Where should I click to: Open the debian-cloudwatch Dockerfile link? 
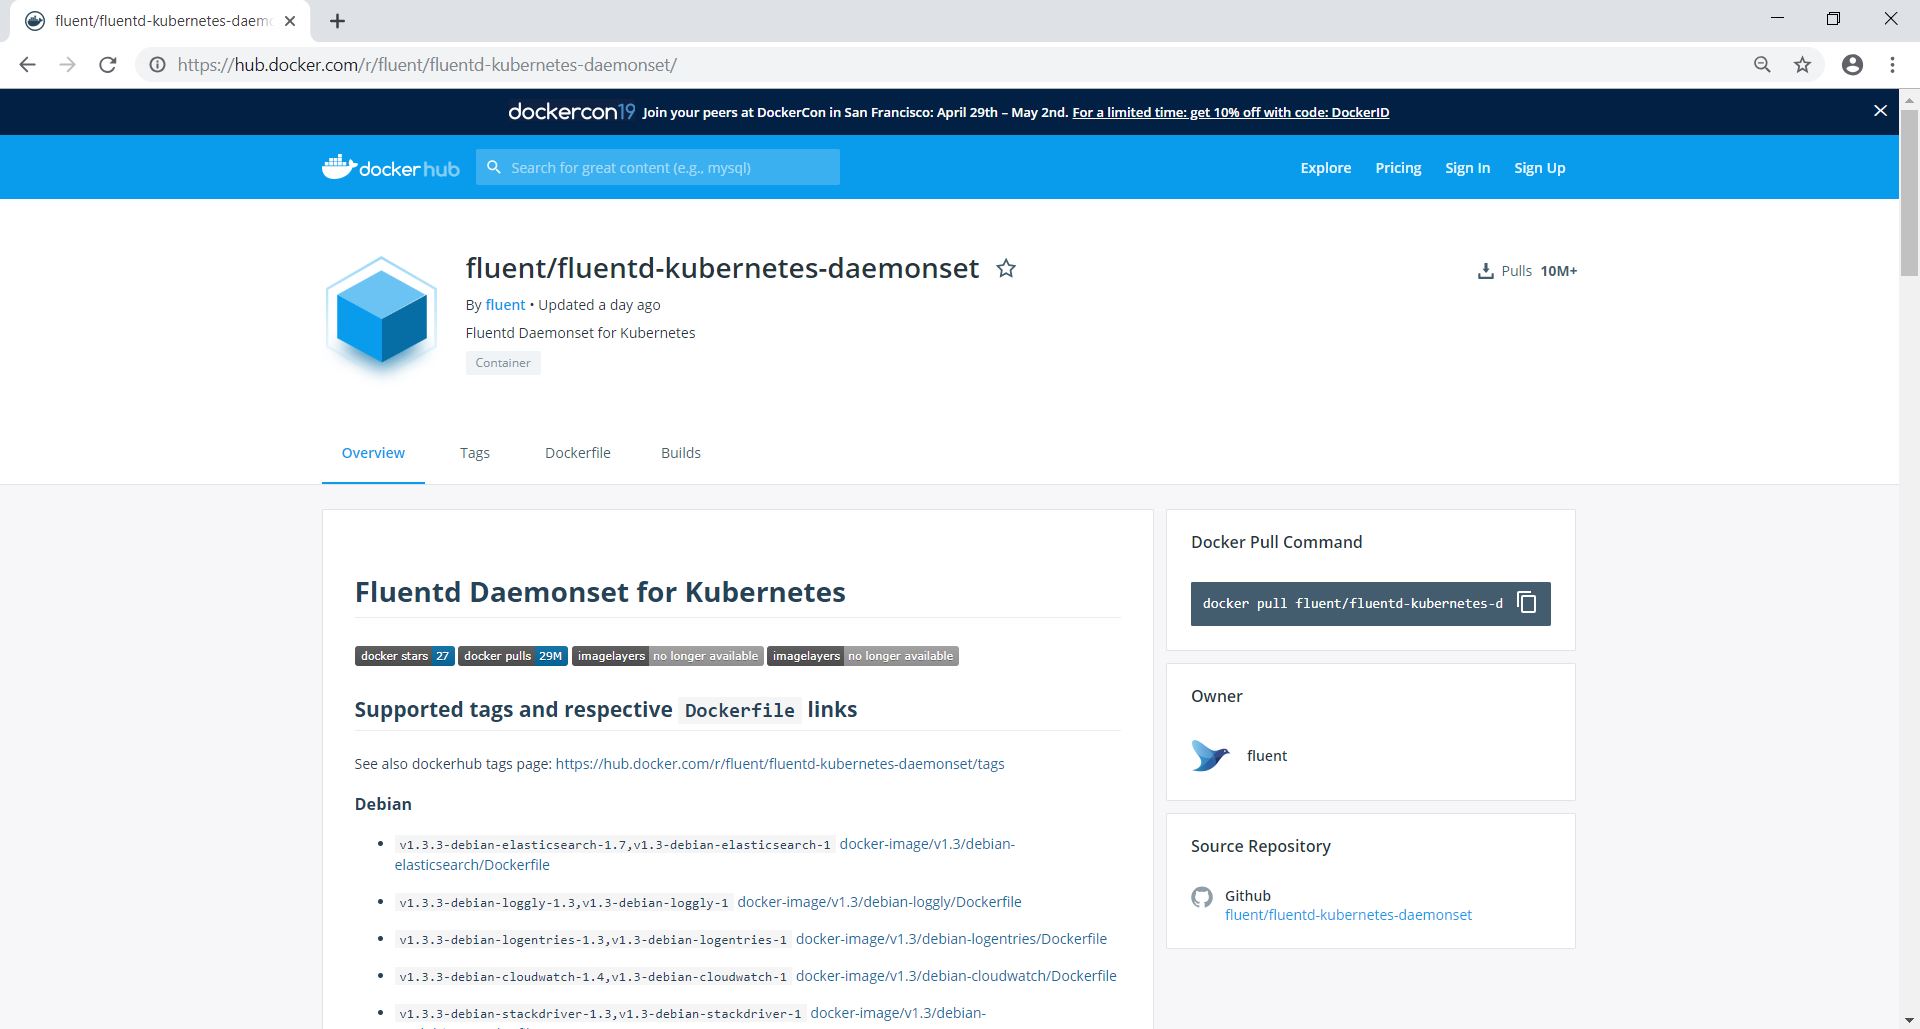click(956, 976)
